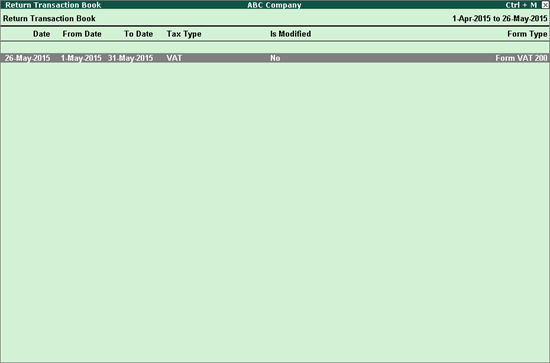The image size is (550, 363).
Task: Click the Return Transaction Book report heading
Action: pos(49,19)
